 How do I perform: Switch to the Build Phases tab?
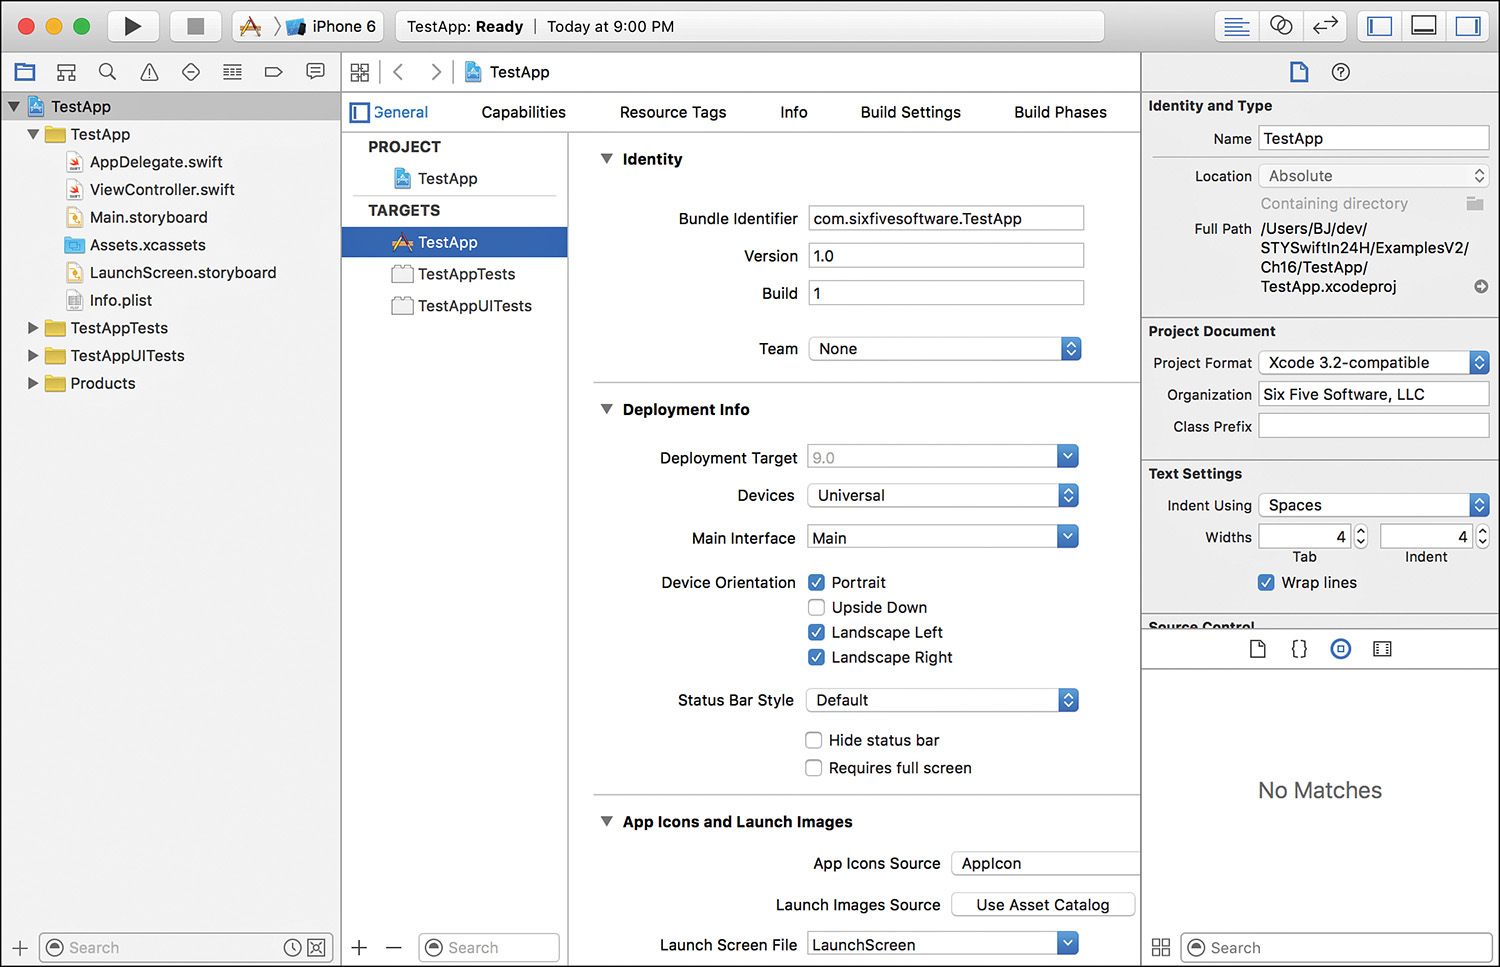click(x=1060, y=112)
